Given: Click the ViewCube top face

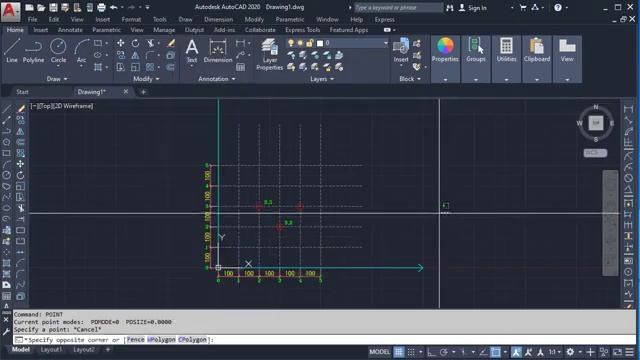Looking at the screenshot, I should point(596,123).
